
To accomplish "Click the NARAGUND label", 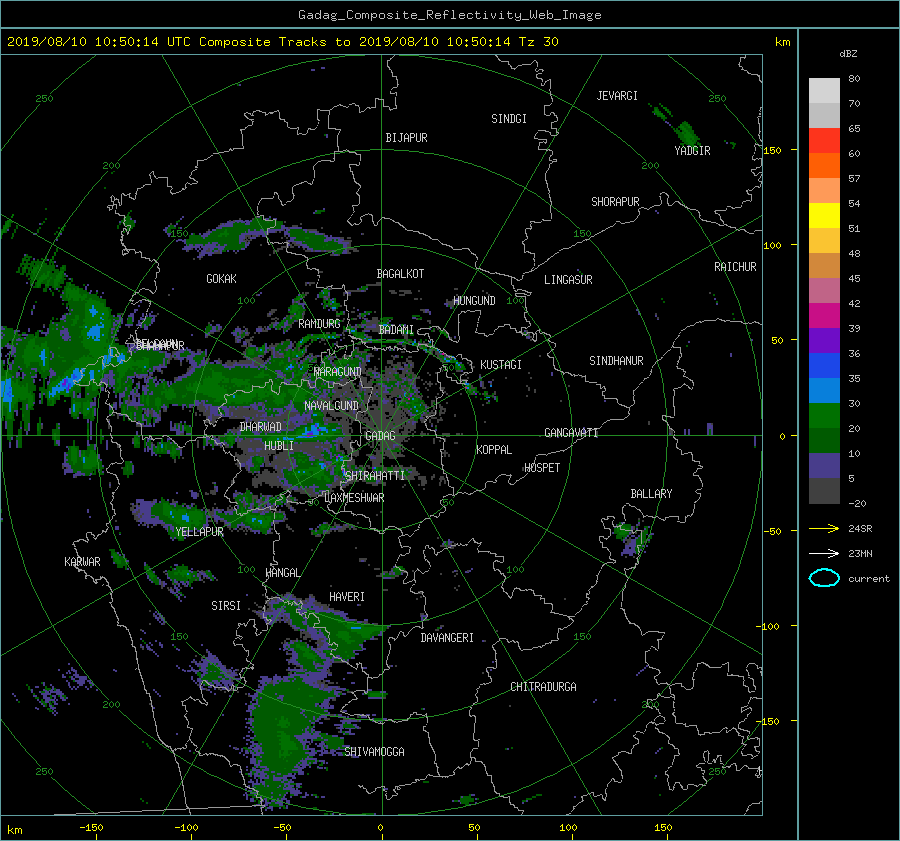I will tap(338, 372).
